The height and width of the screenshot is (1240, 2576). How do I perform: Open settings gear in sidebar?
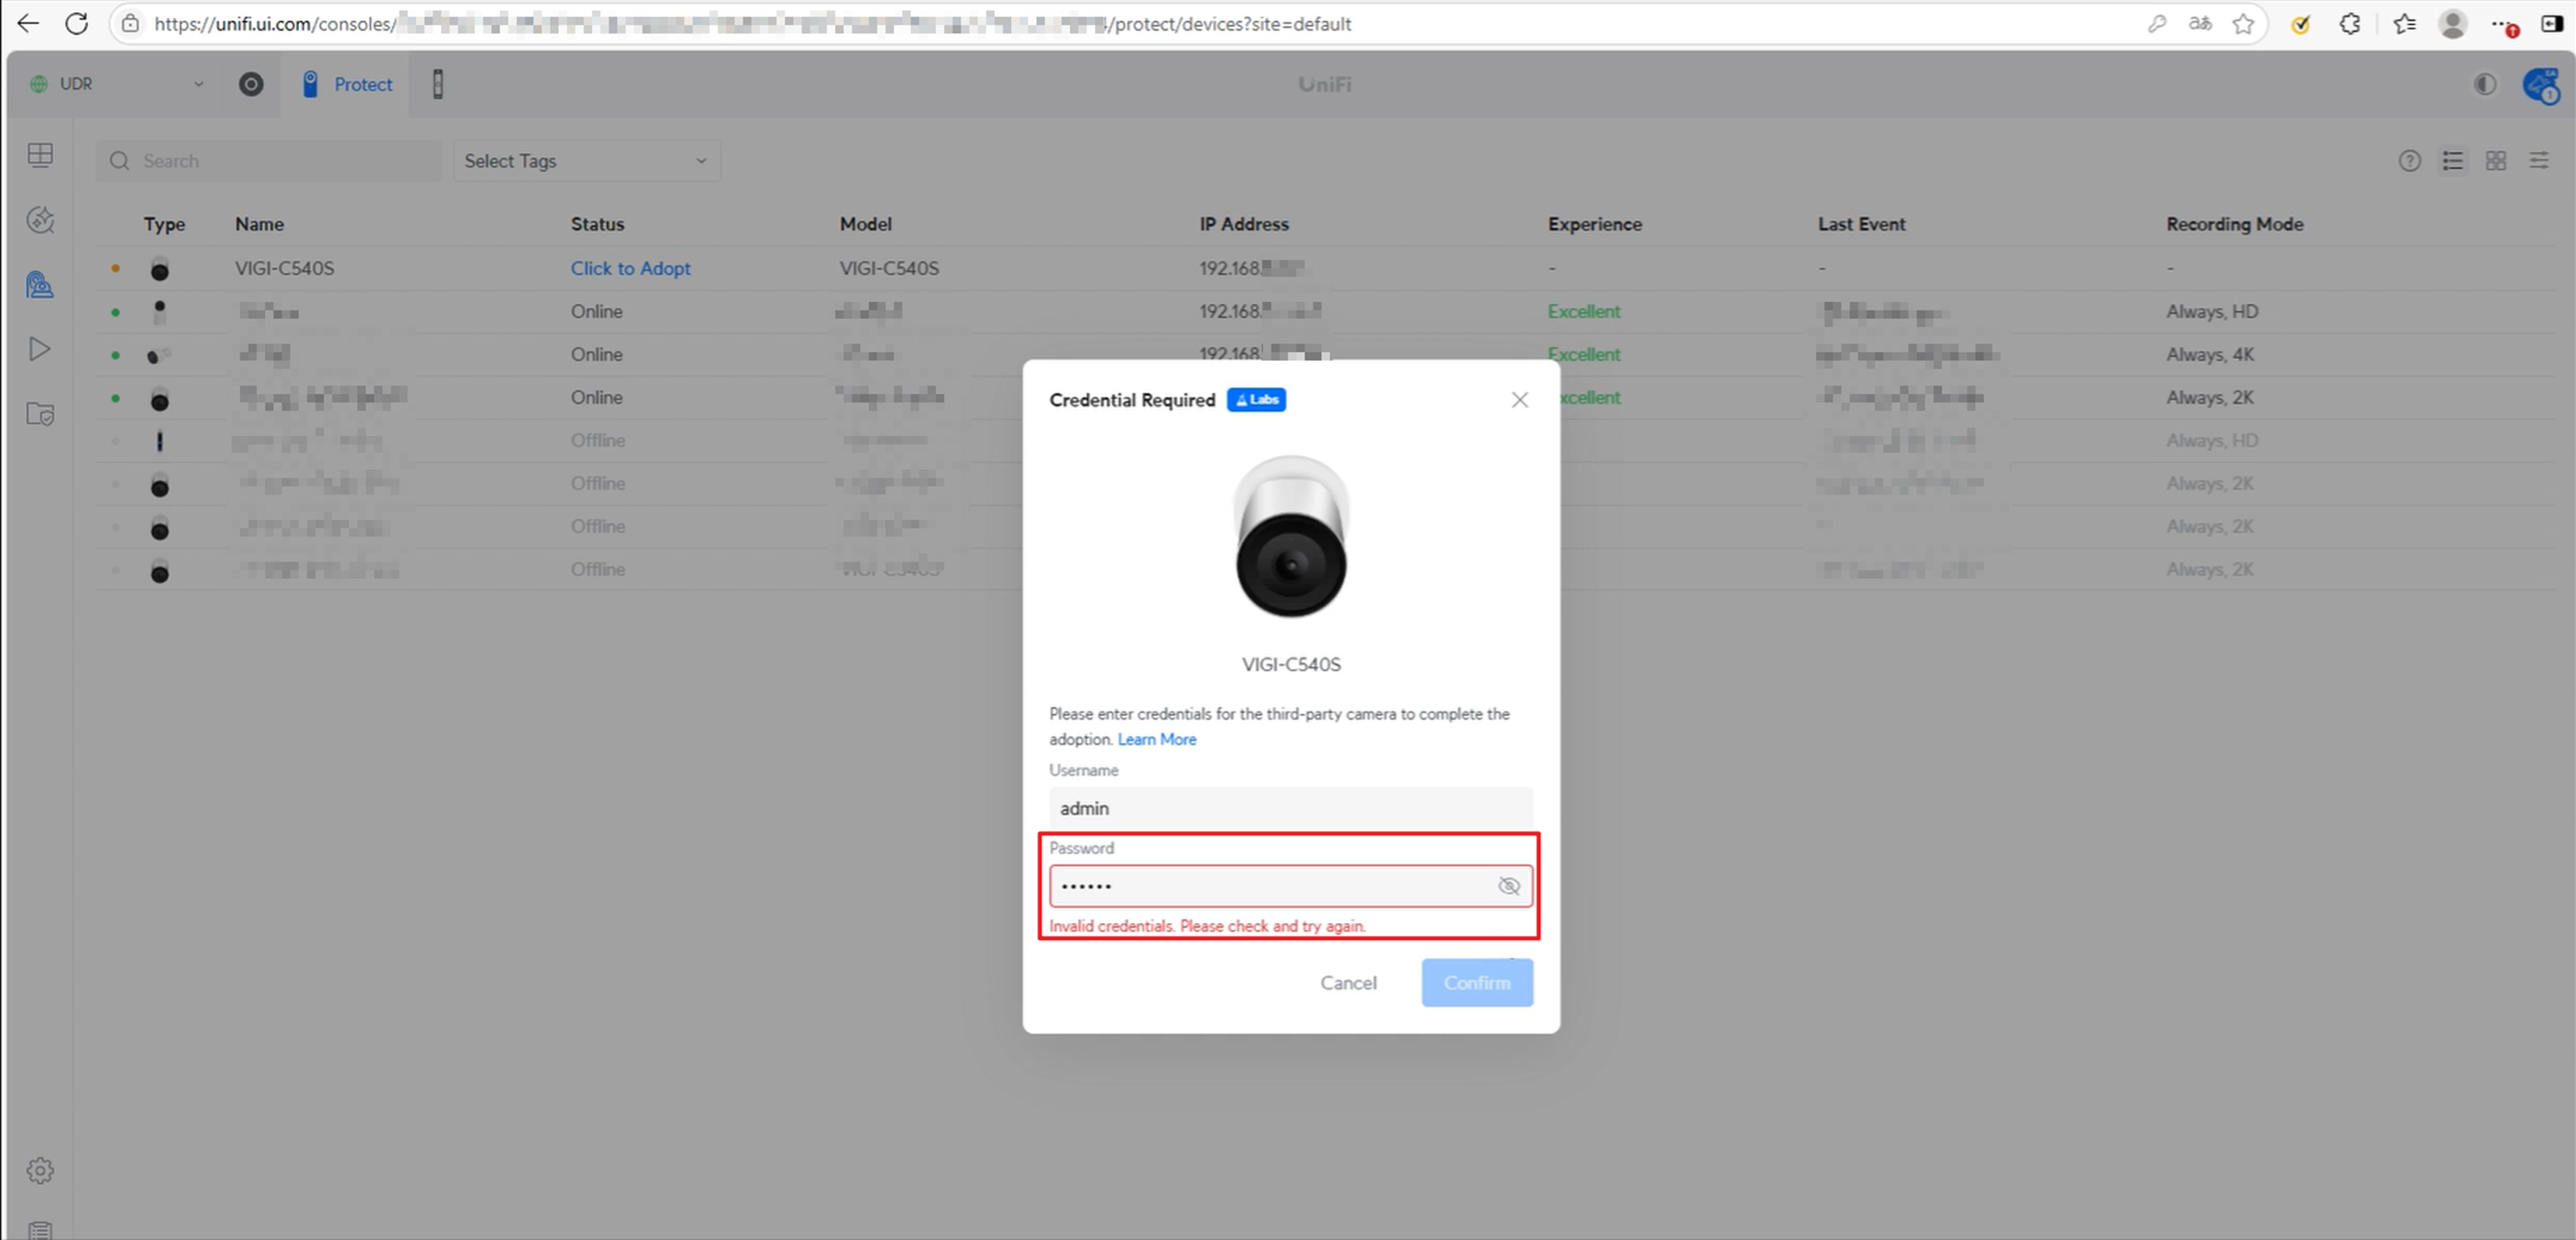pyautogui.click(x=40, y=1170)
